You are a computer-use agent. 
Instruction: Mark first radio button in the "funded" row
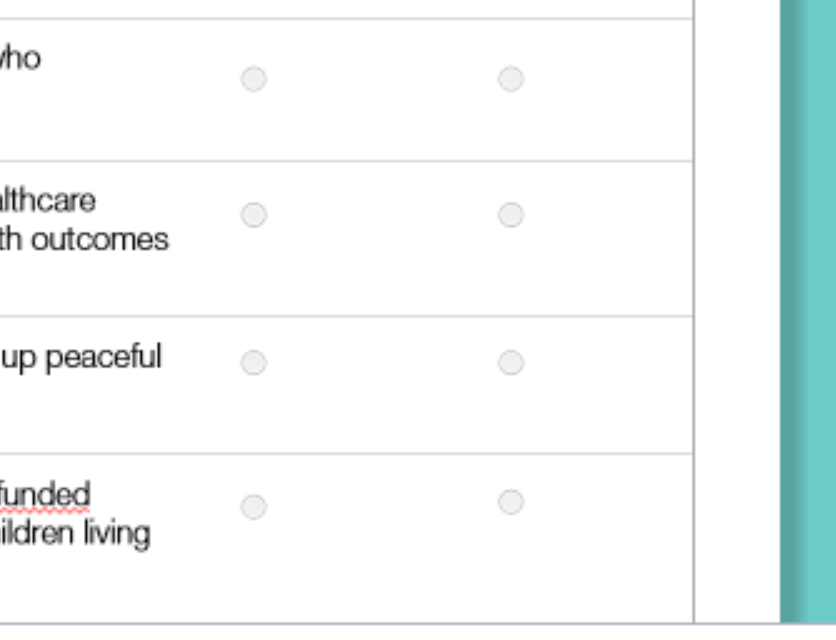(254, 507)
